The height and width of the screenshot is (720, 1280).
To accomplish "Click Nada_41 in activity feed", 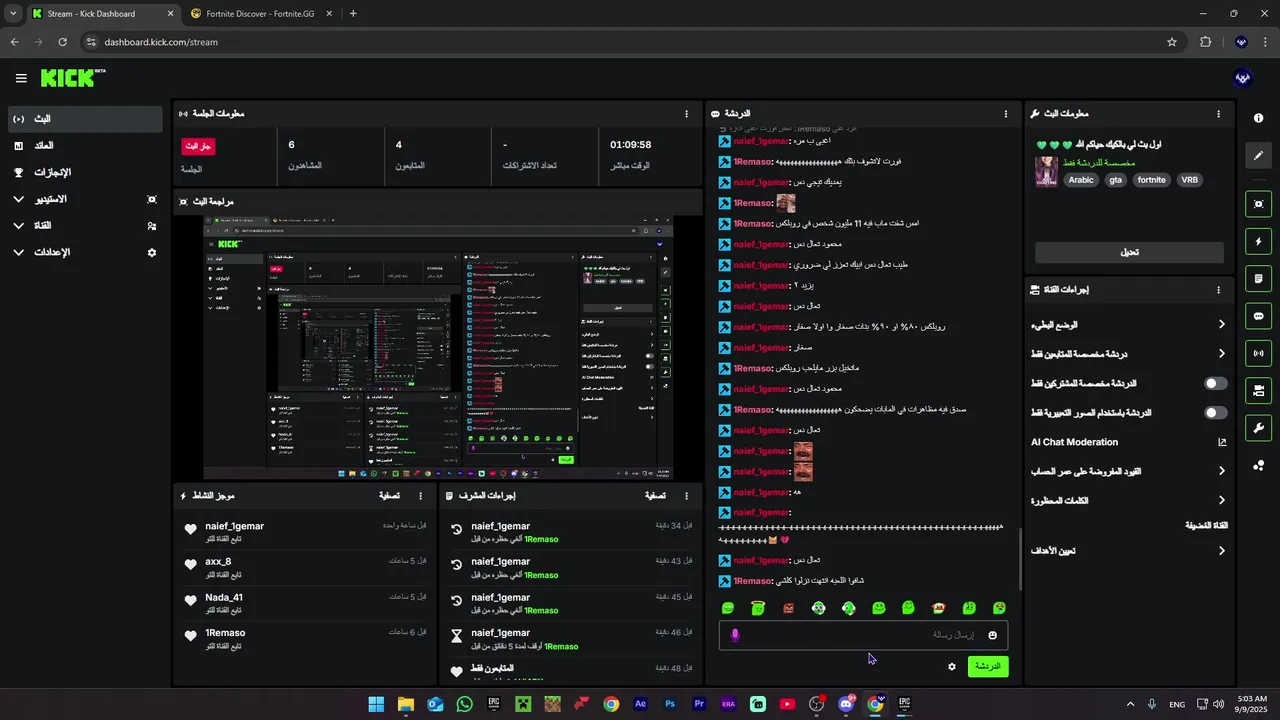I will coord(224,597).
